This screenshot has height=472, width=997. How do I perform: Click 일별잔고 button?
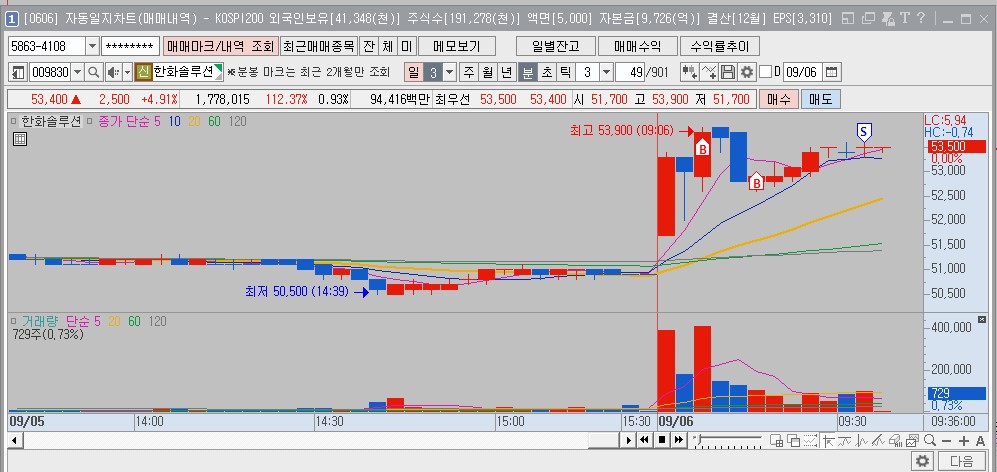(555, 46)
